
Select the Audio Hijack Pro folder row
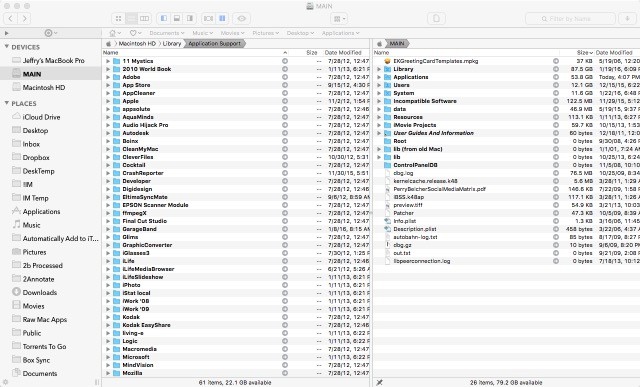pyautogui.click(x=236, y=125)
